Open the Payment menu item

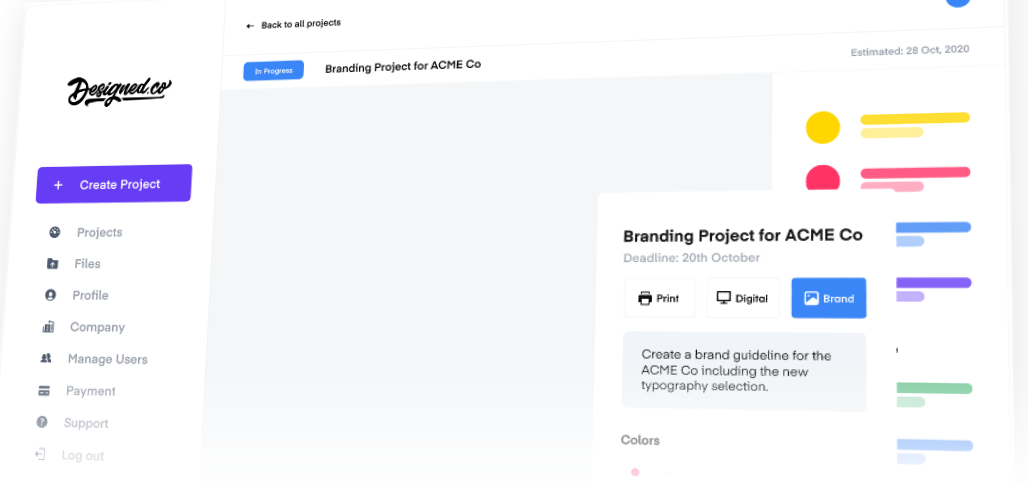(x=90, y=391)
